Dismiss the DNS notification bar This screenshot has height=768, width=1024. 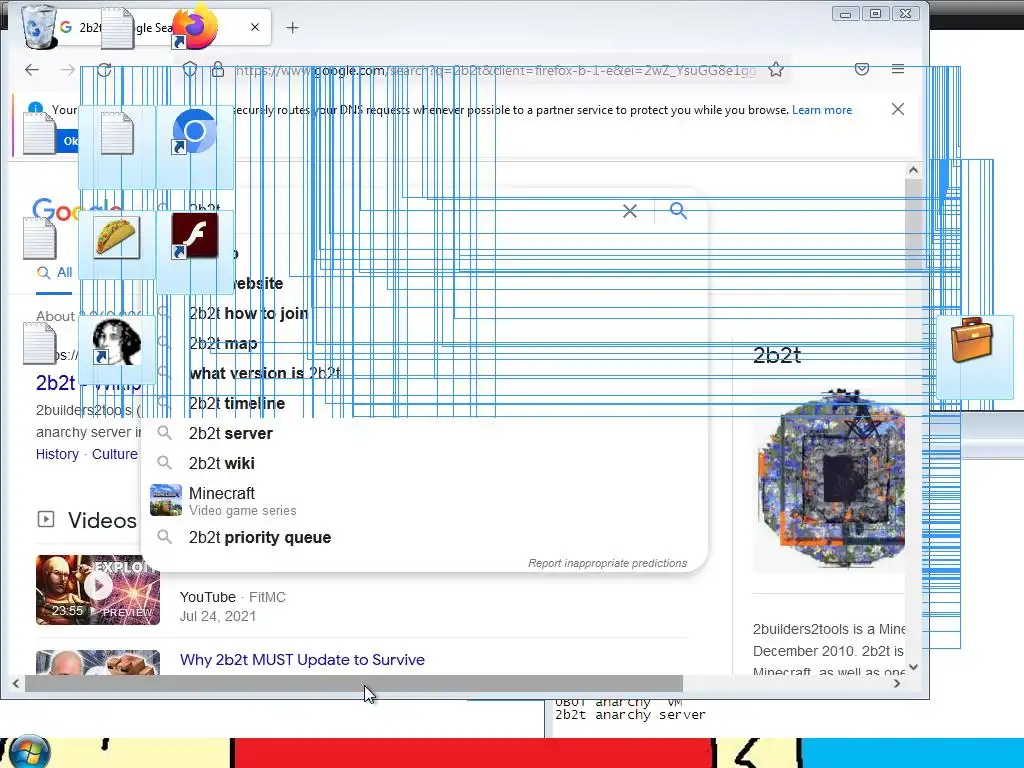(x=898, y=109)
